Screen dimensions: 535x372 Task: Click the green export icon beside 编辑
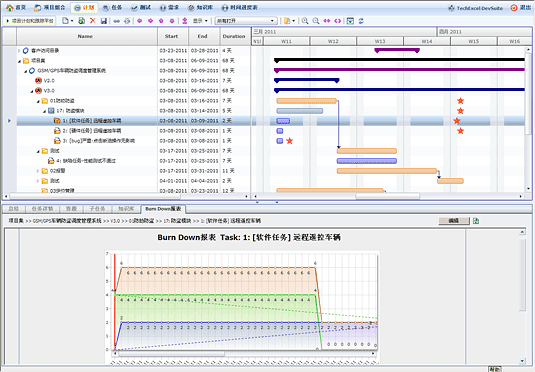[476, 221]
